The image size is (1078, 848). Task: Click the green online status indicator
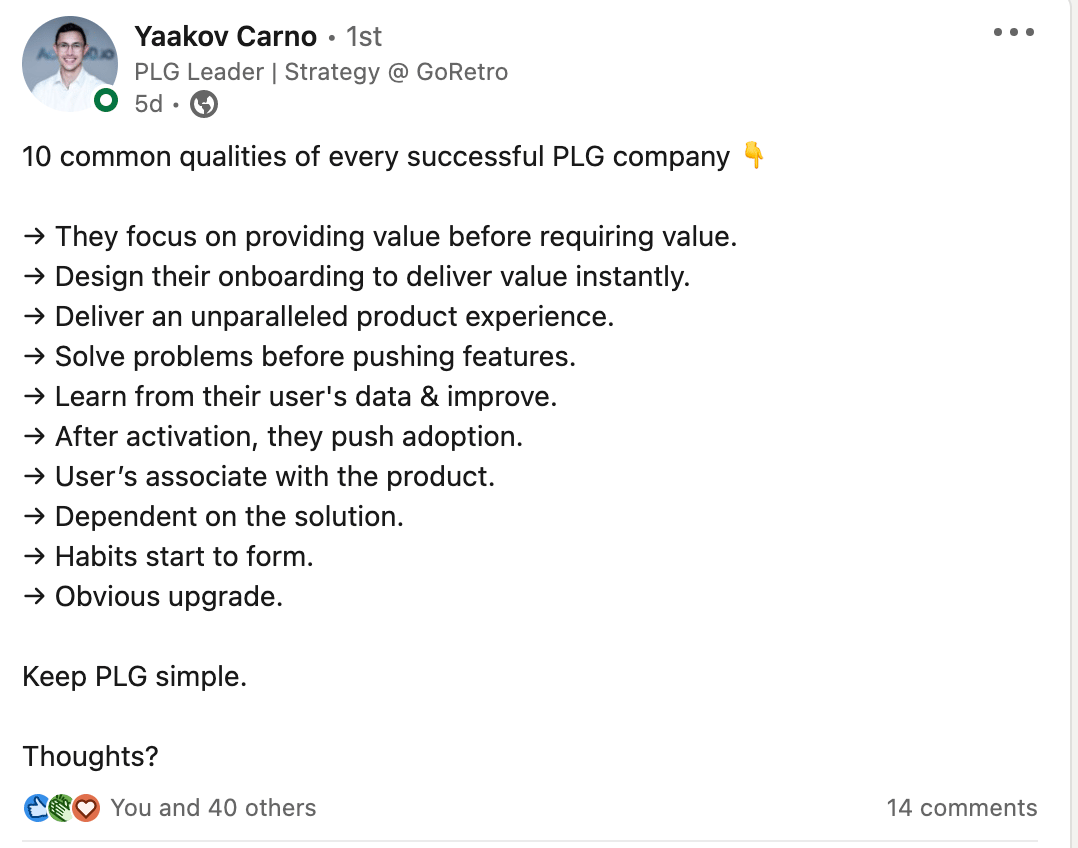click(105, 100)
